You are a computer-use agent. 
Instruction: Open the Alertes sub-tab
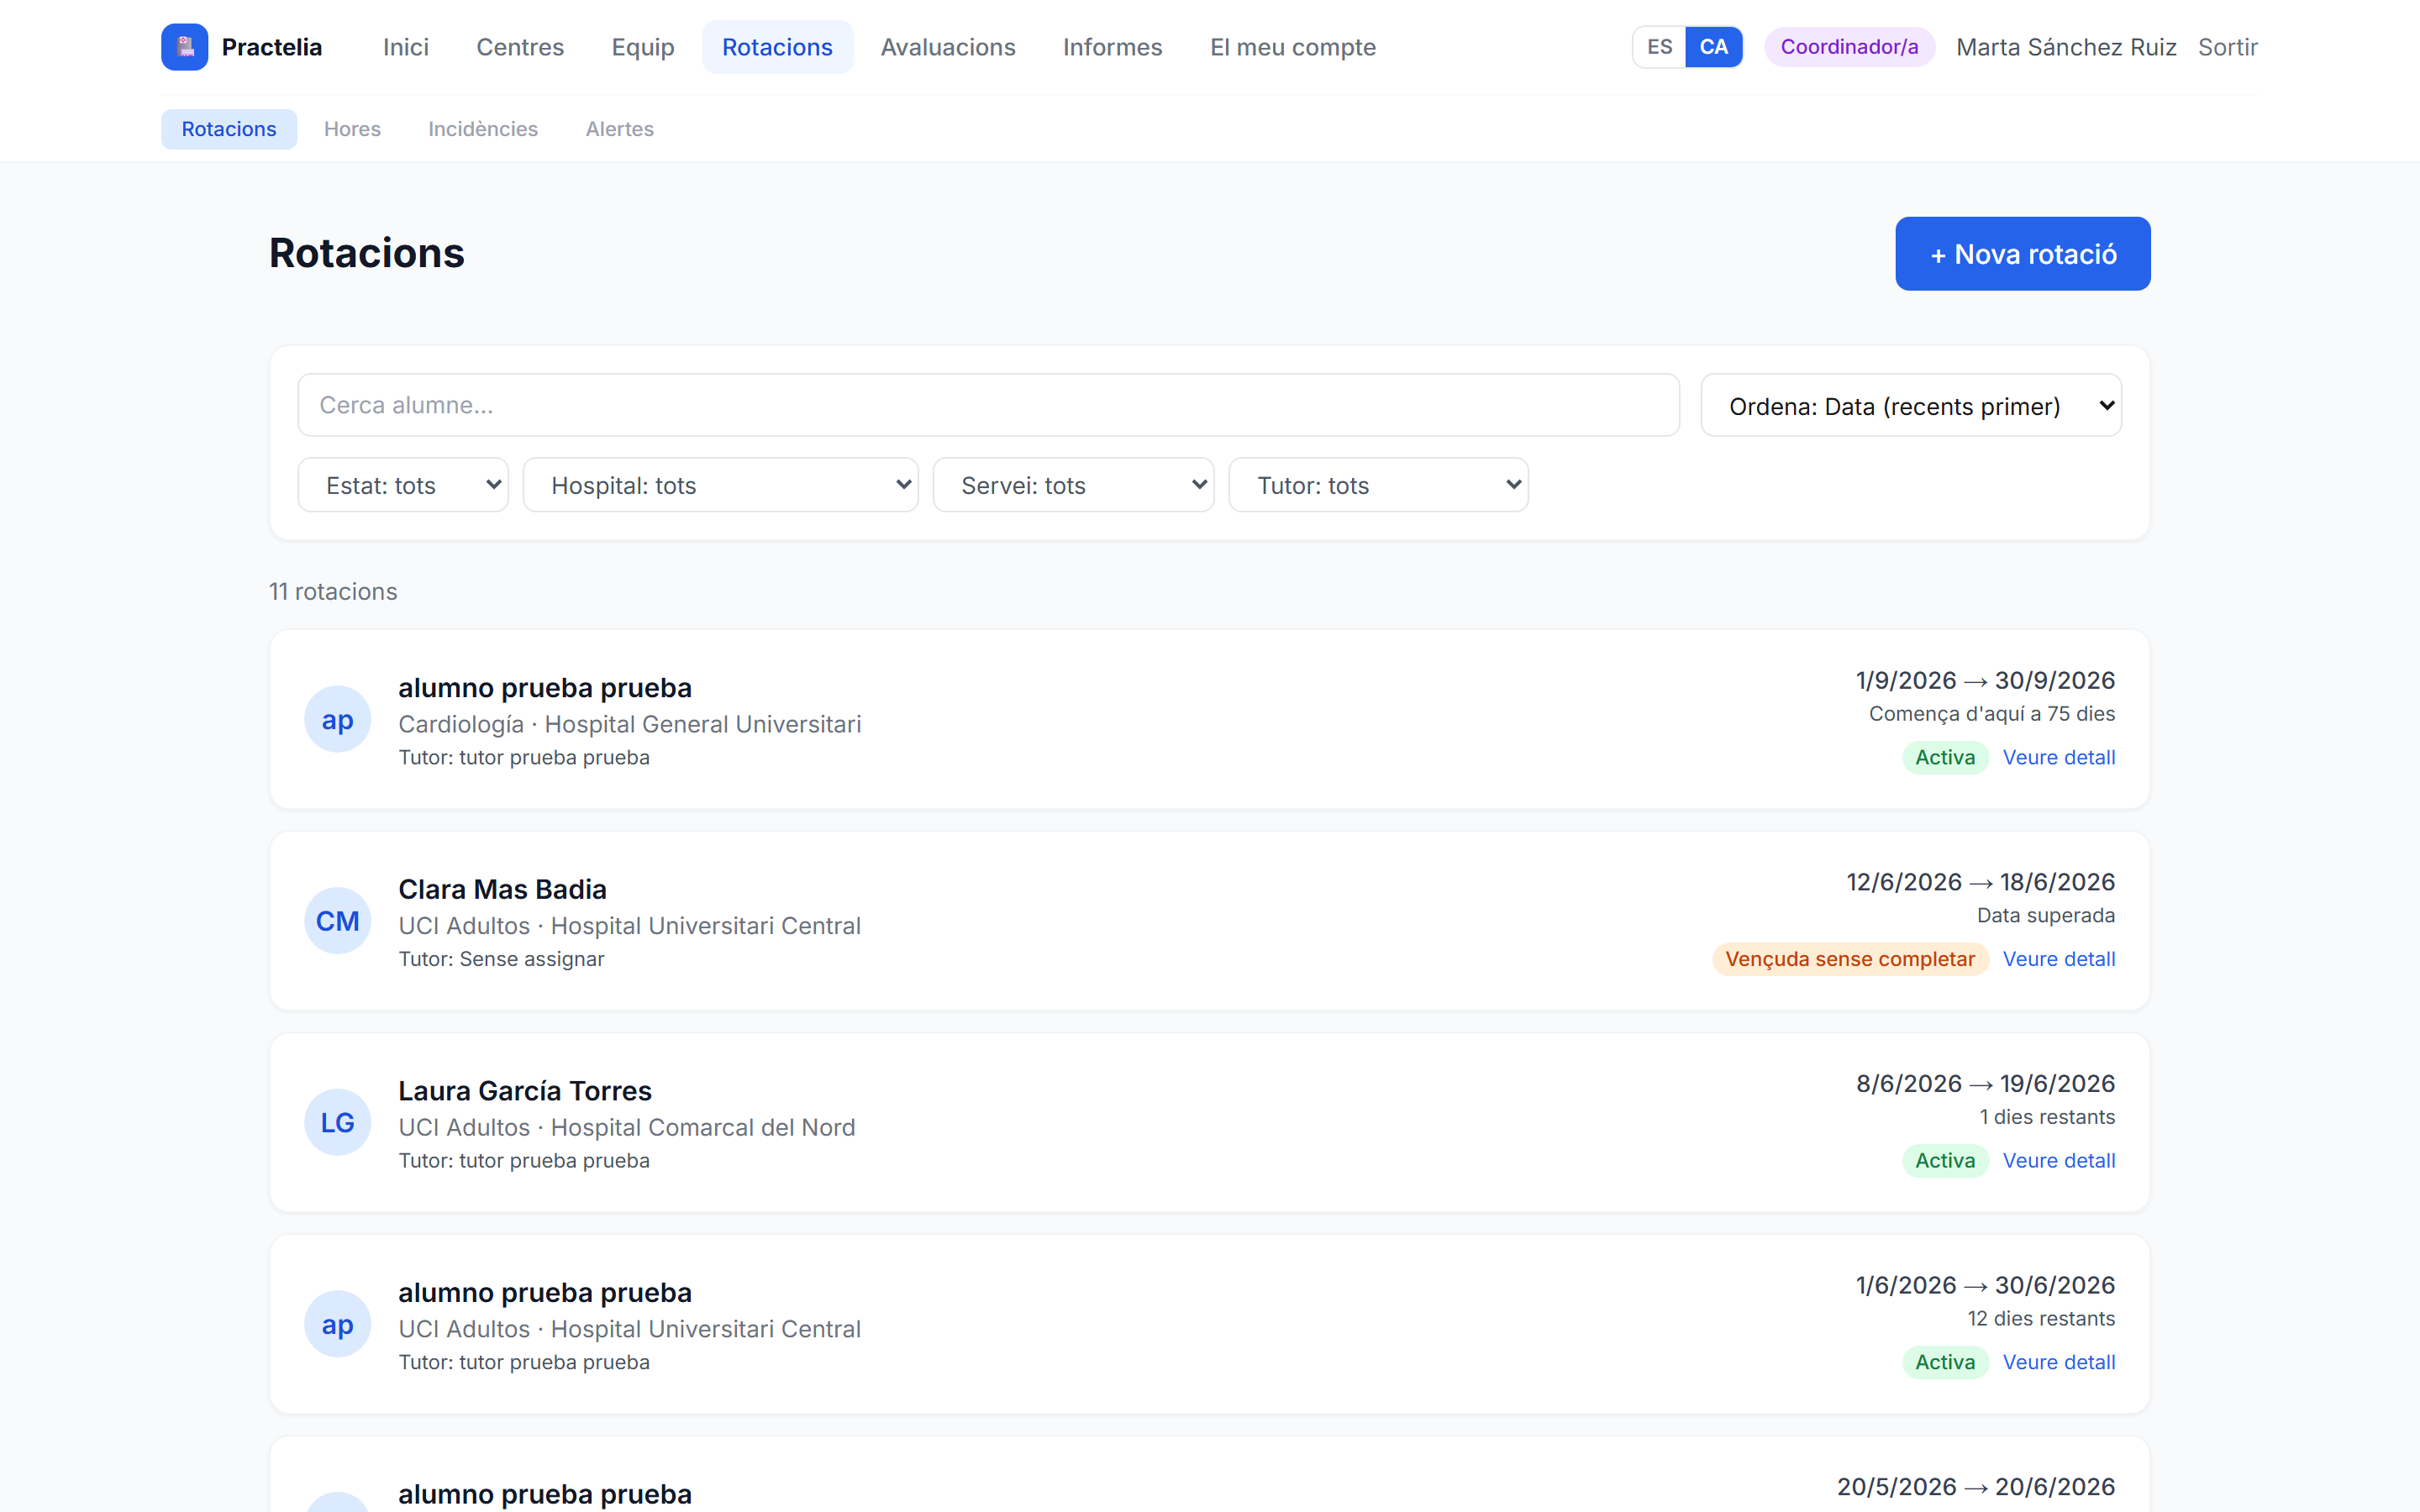(x=619, y=129)
